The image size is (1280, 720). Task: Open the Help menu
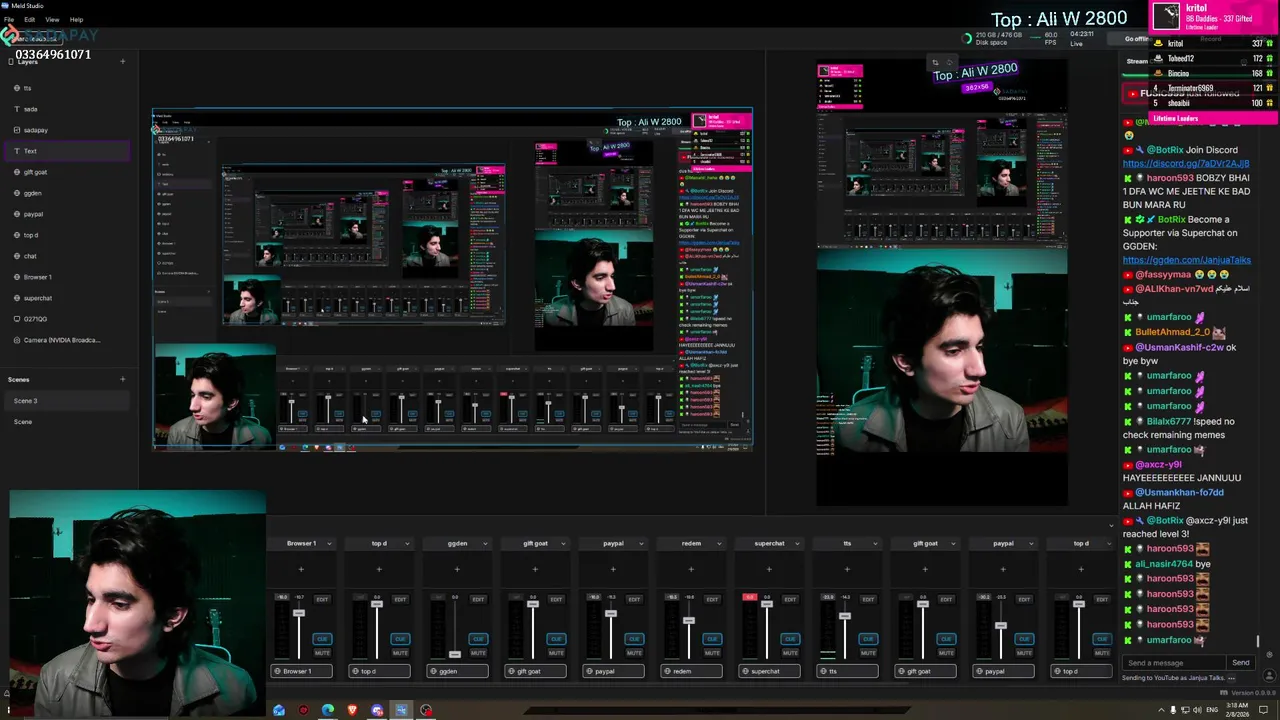pos(76,19)
